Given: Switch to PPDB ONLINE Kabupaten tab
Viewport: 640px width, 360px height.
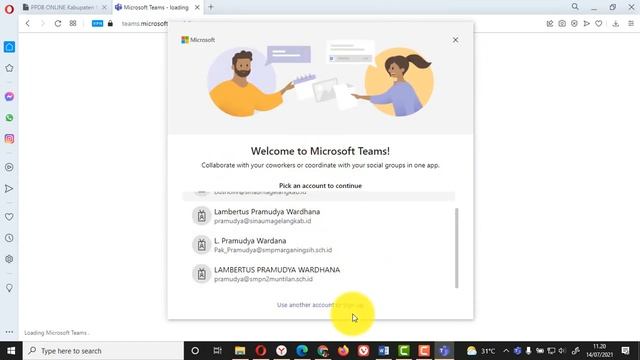Looking at the screenshot, I should tap(64, 7).
